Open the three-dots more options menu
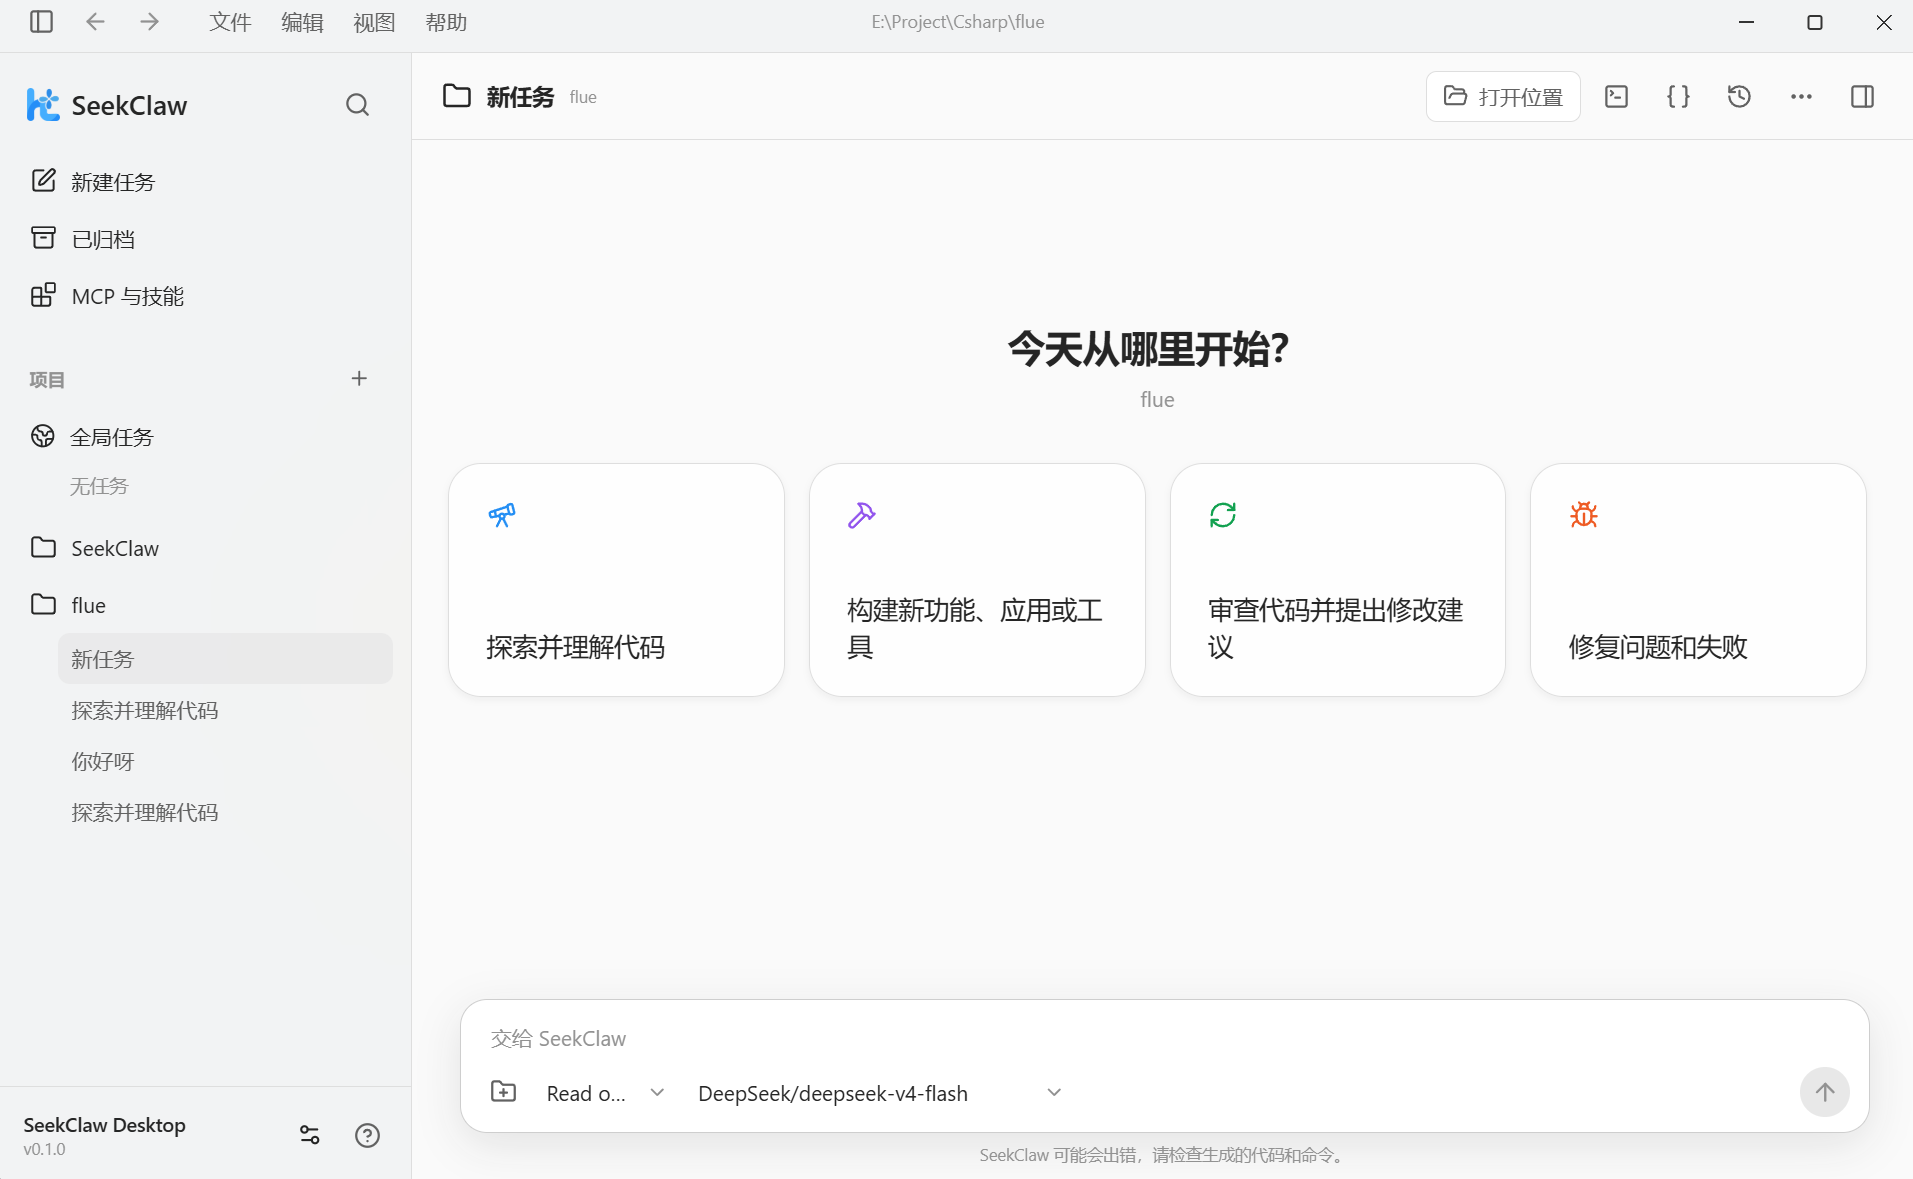 pyautogui.click(x=1801, y=97)
